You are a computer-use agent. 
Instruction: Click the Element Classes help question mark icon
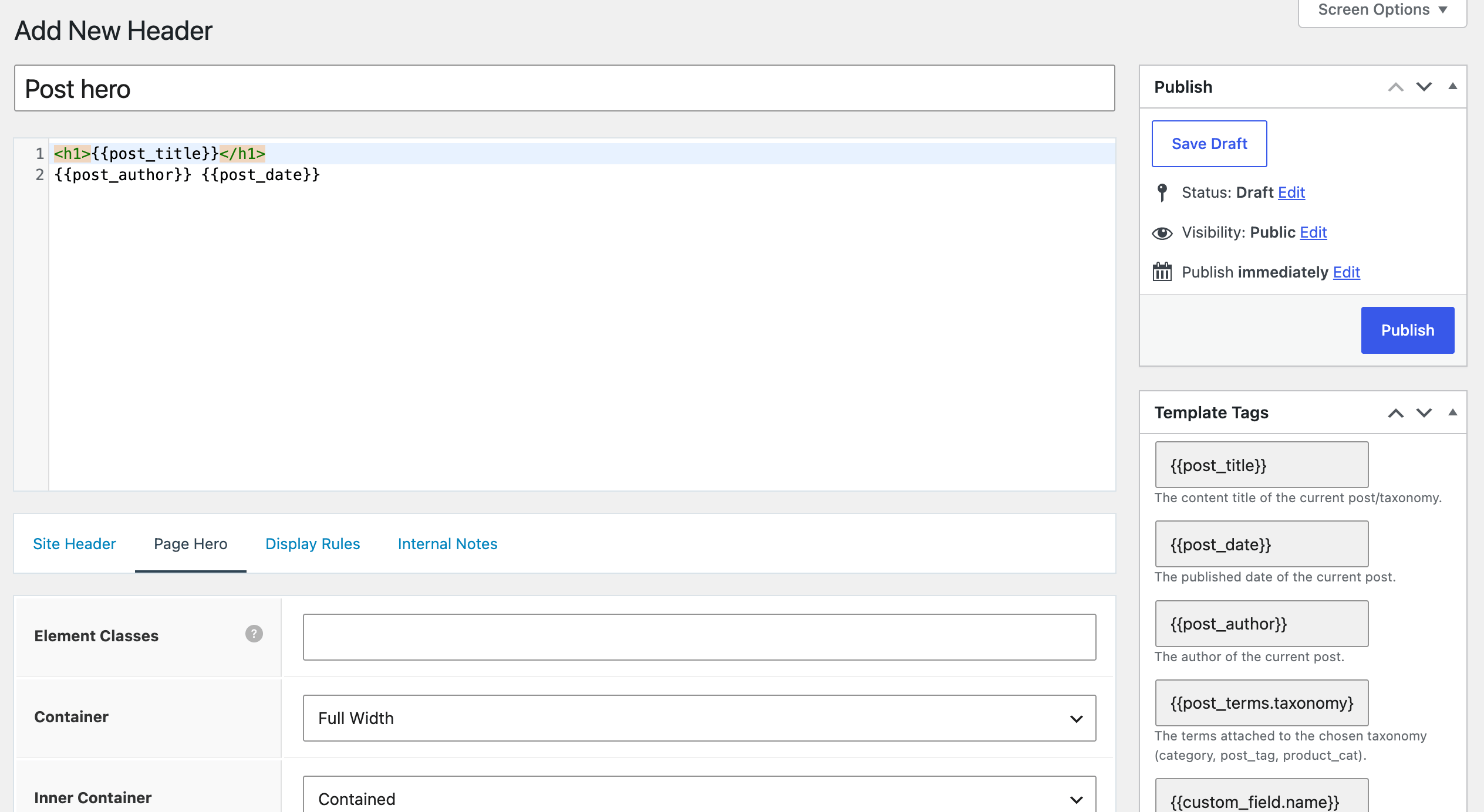(254, 634)
